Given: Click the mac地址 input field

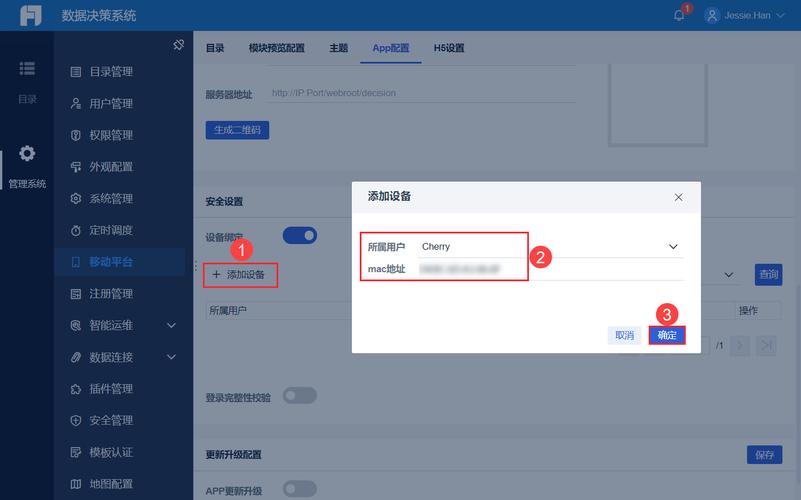Looking at the screenshot, I should click(551, 269).
